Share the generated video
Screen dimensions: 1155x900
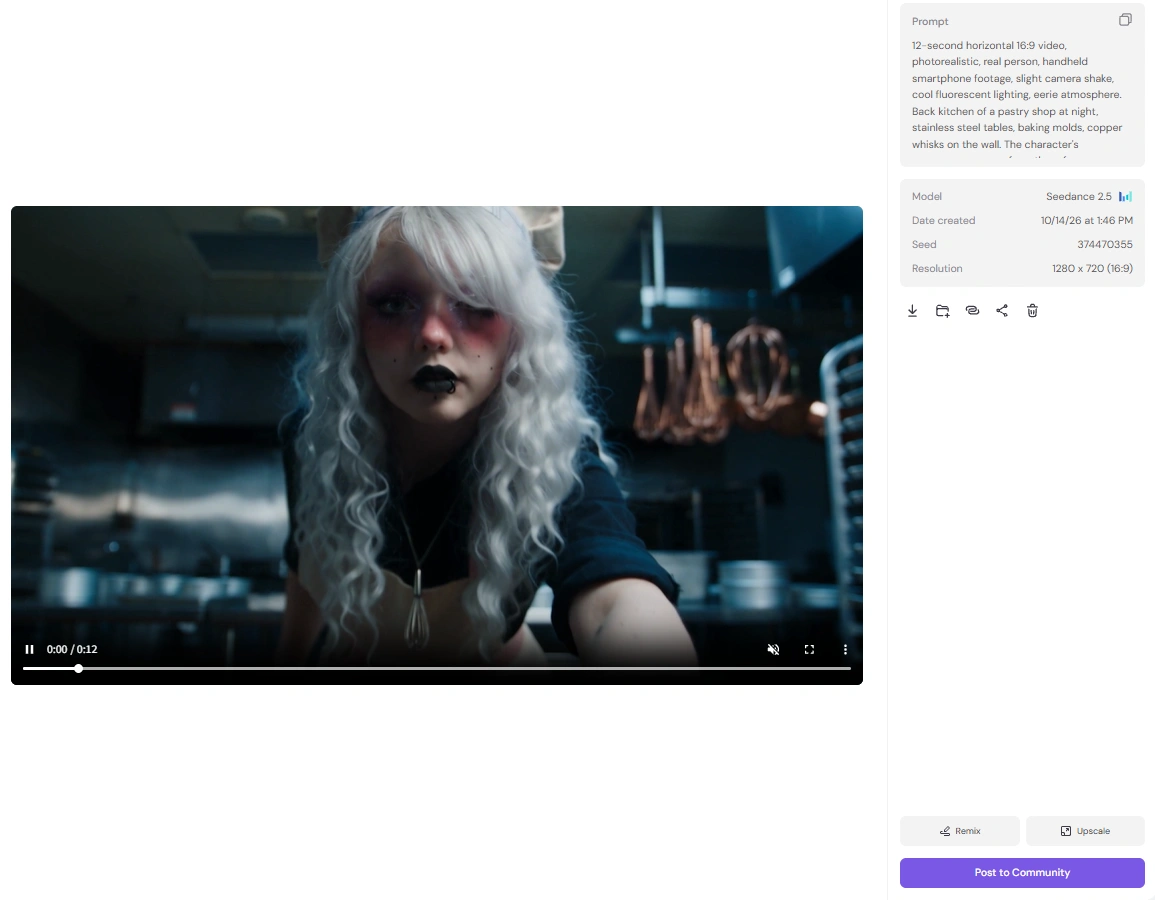coord(1002,311)
